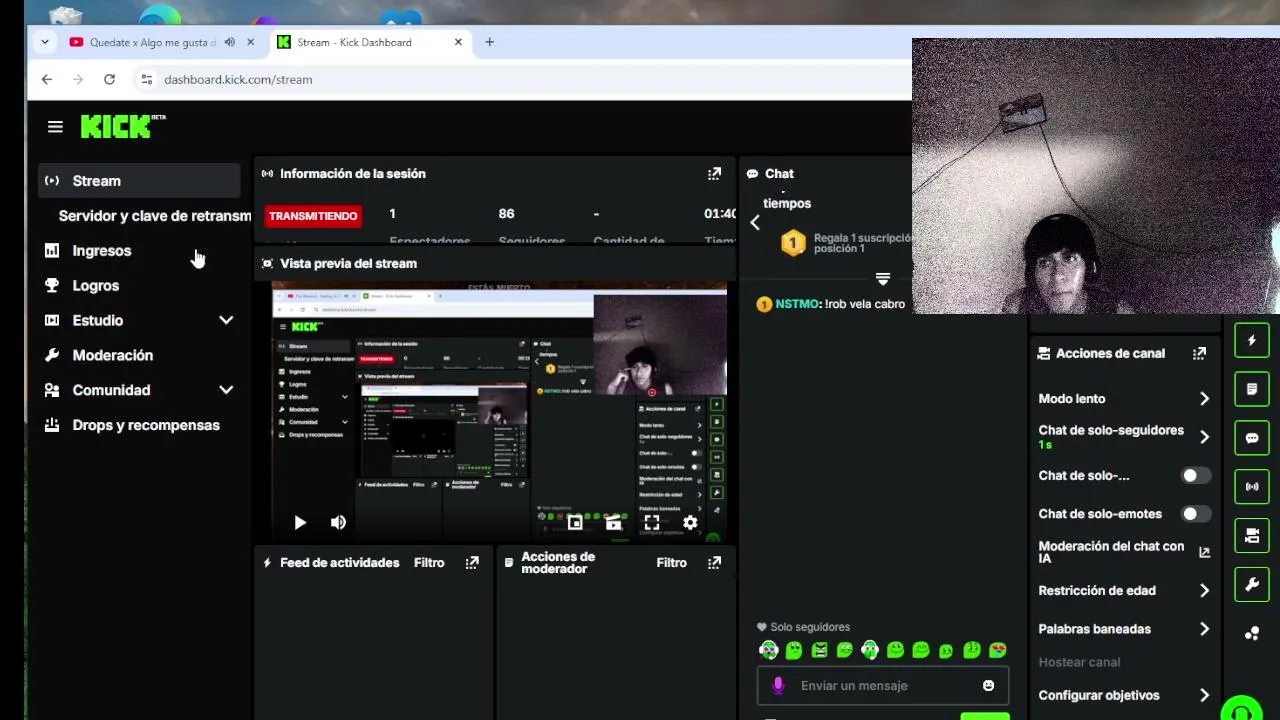Go to previous chat leaderboard slide
The height and width of the screenshot is (720, 1280).
(755, 223)
